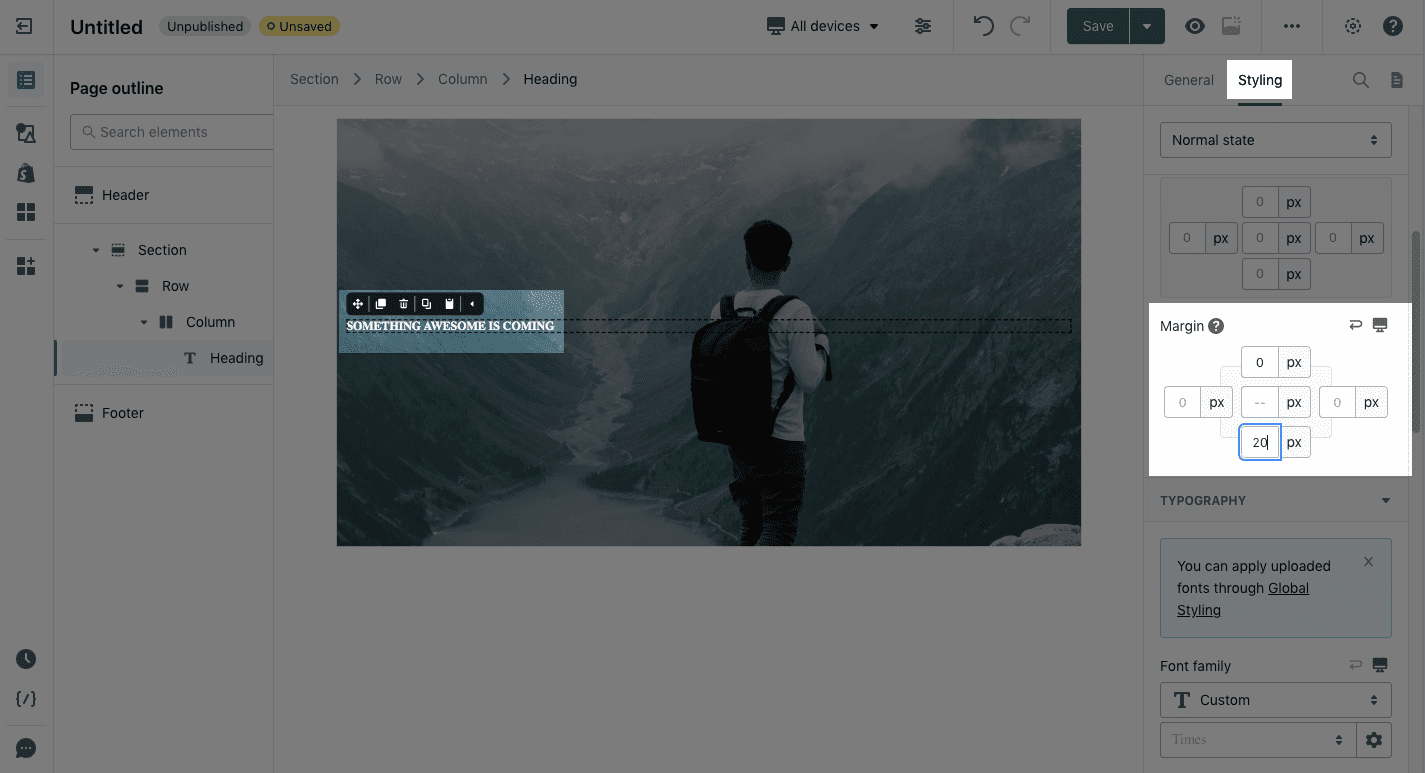This screenshot has width=1425, height=773.
Task: Click the px unit beside margin bottom
Action: pos(1295,442)
